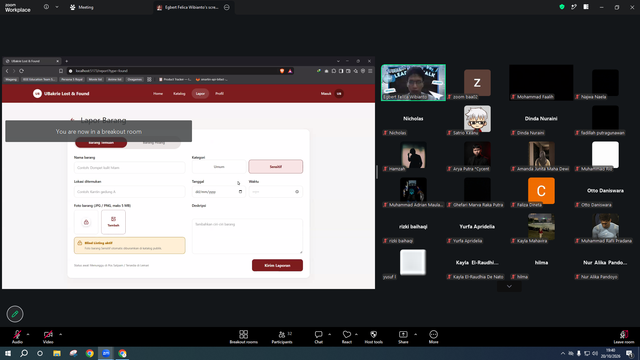Expand Share options arrow
Image resolution: width=640 pixels, height=360 pixels.
pyautogui.click(x=416, y=334)
